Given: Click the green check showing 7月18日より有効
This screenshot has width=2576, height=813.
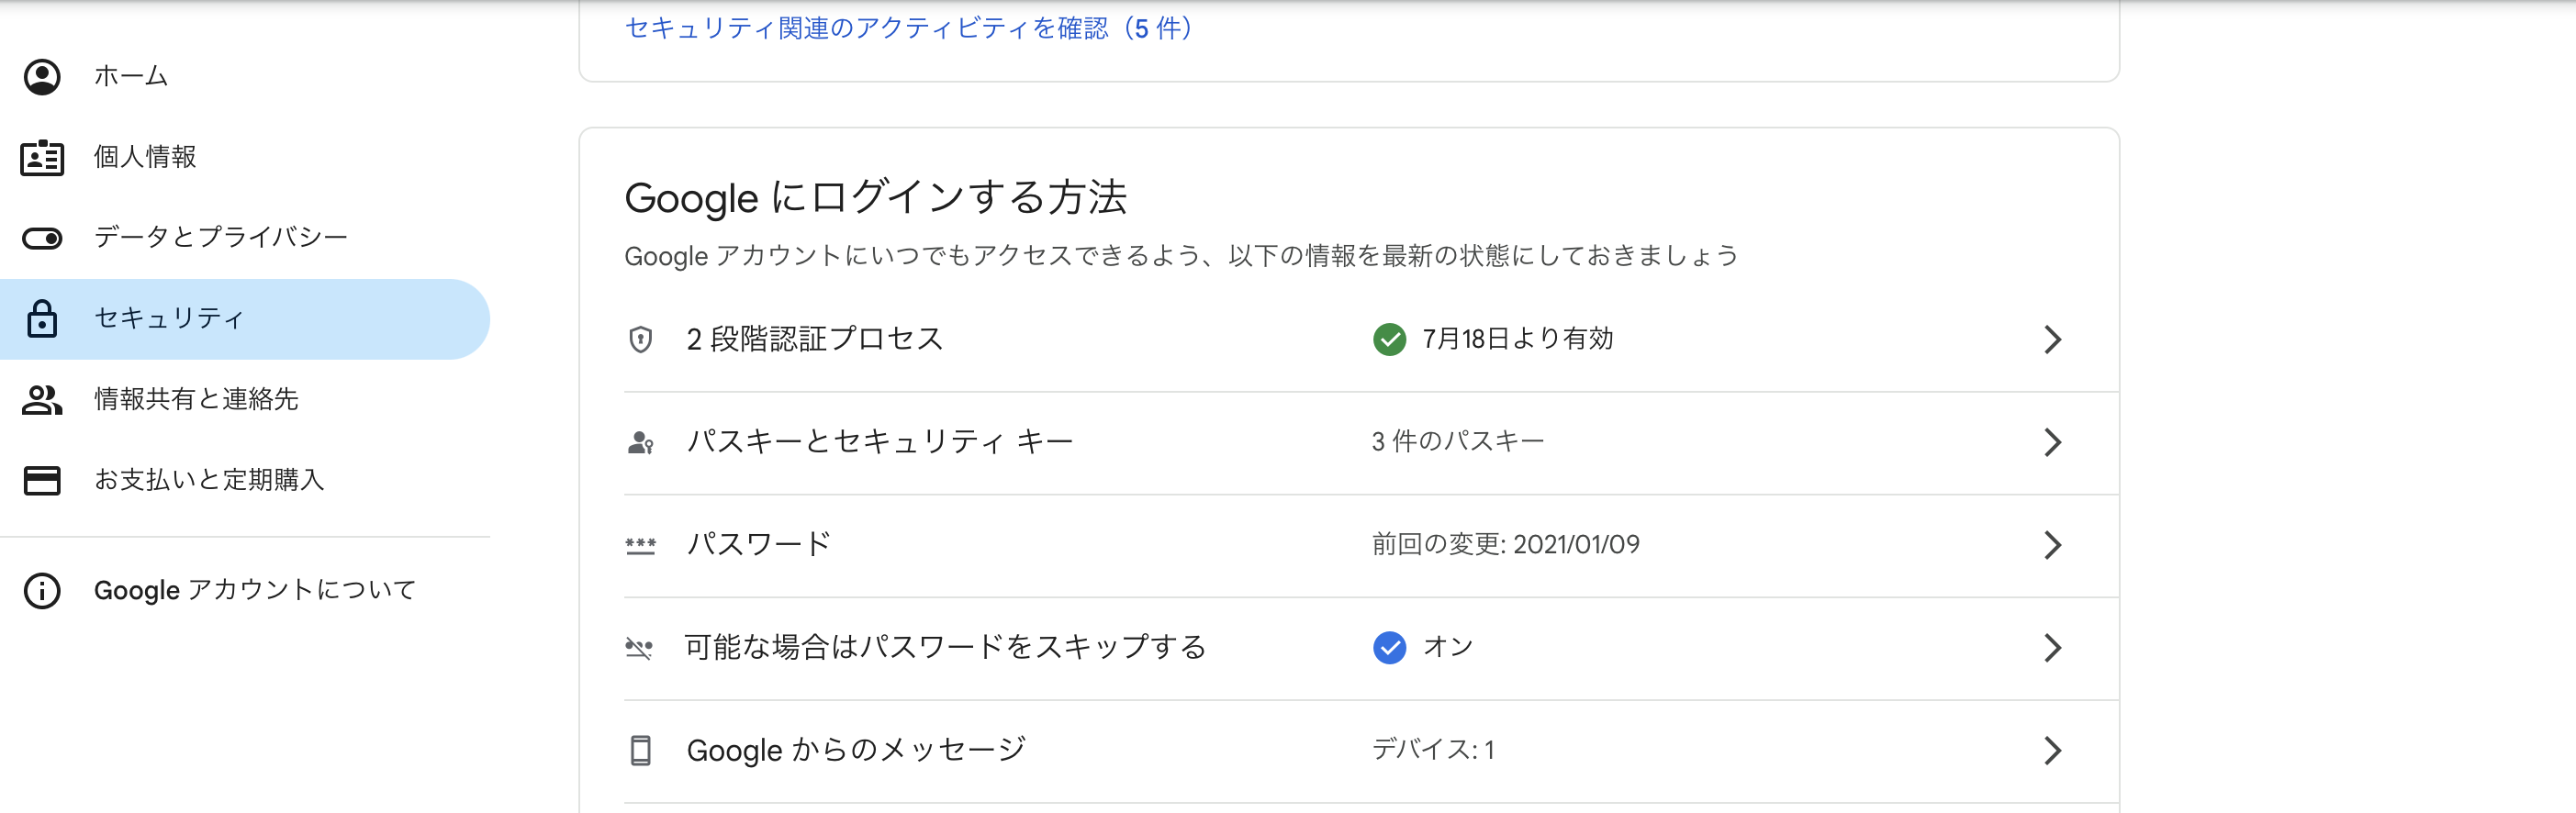Looking at the screenshot, I should click(1390, 339).
